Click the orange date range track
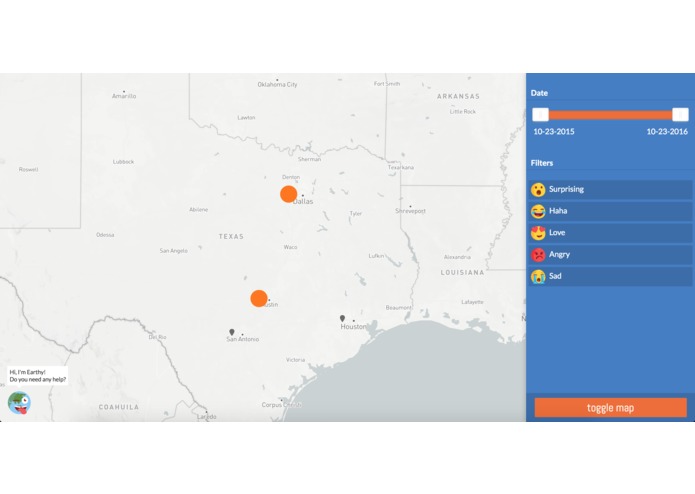695x494 pixels. point(610,115)
